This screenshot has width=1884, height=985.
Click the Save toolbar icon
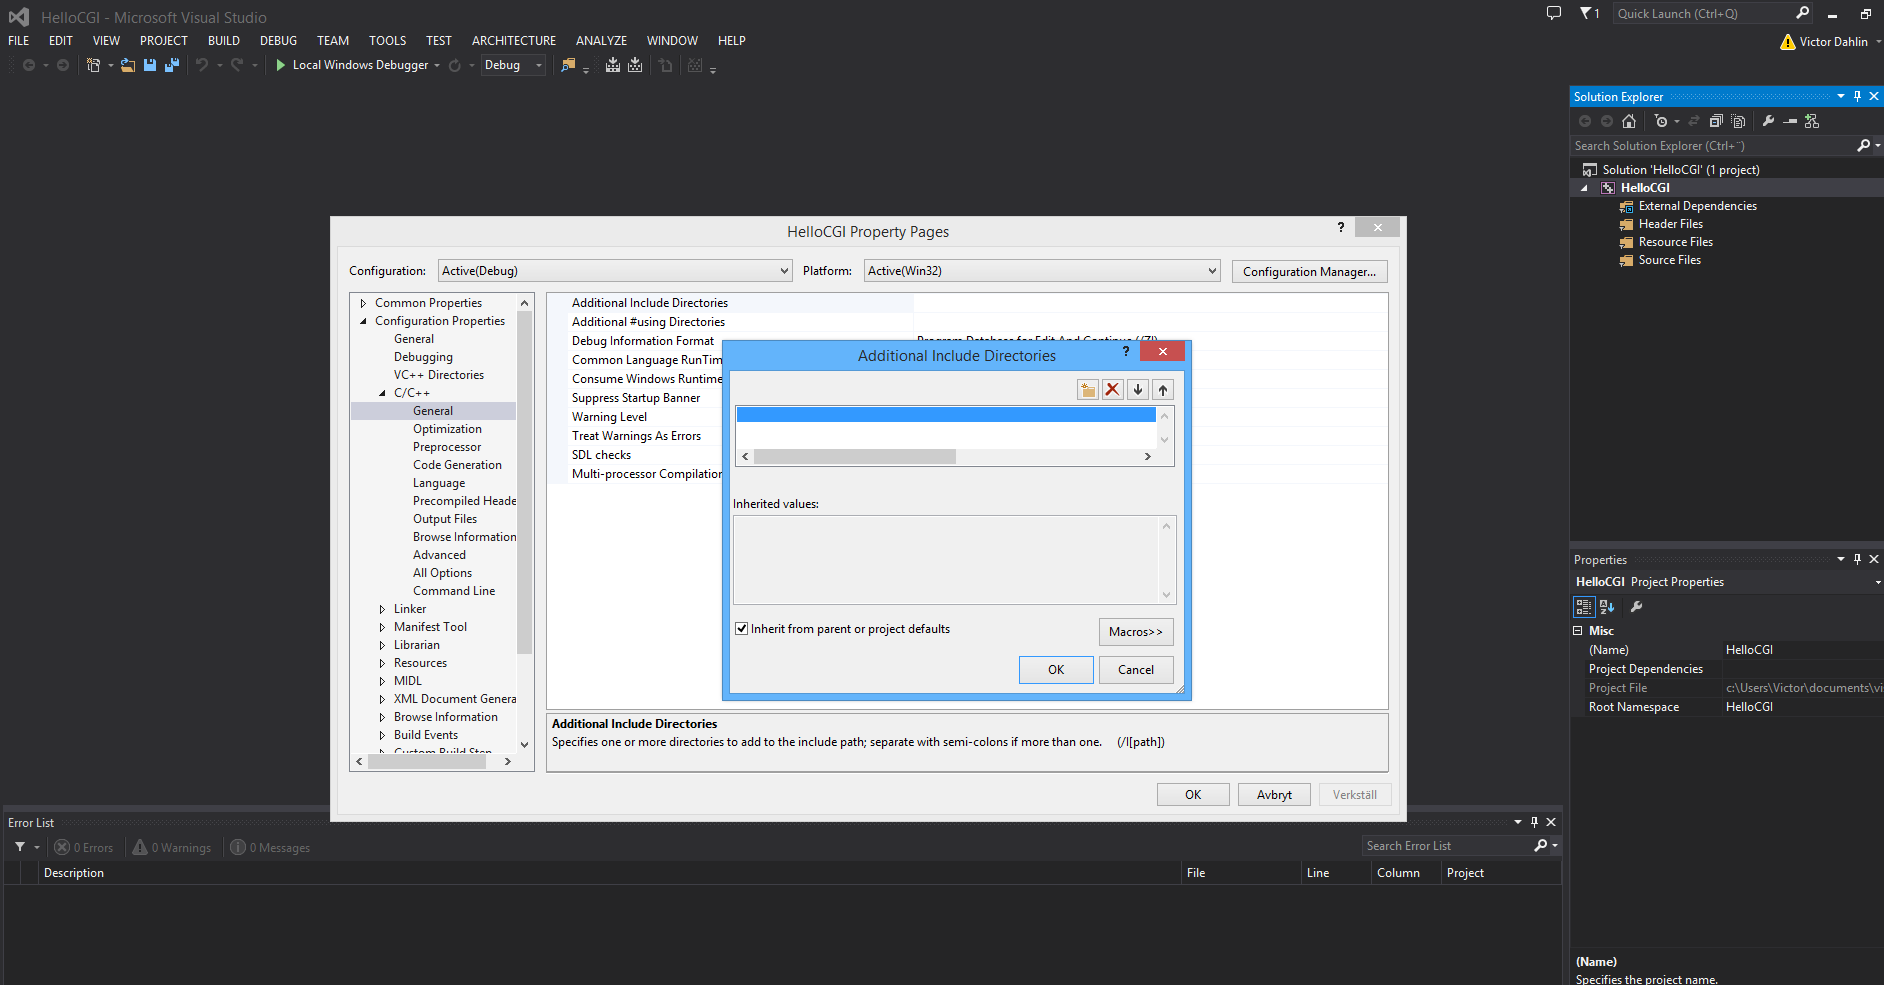[x=150, y=65]
